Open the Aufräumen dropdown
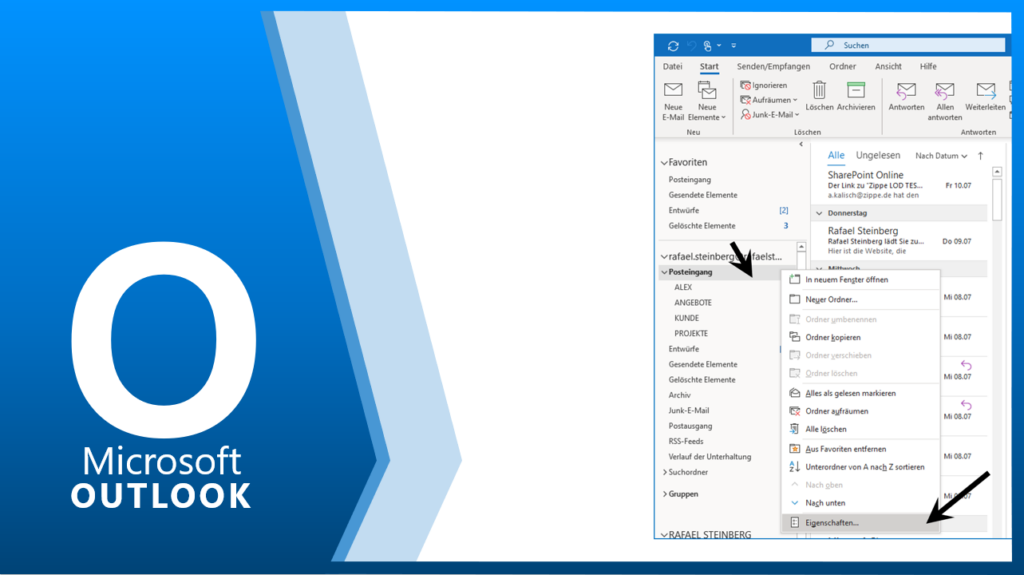Image resolution: width=1024 pixels, height=575 pixels. click(x=769, y=100)
